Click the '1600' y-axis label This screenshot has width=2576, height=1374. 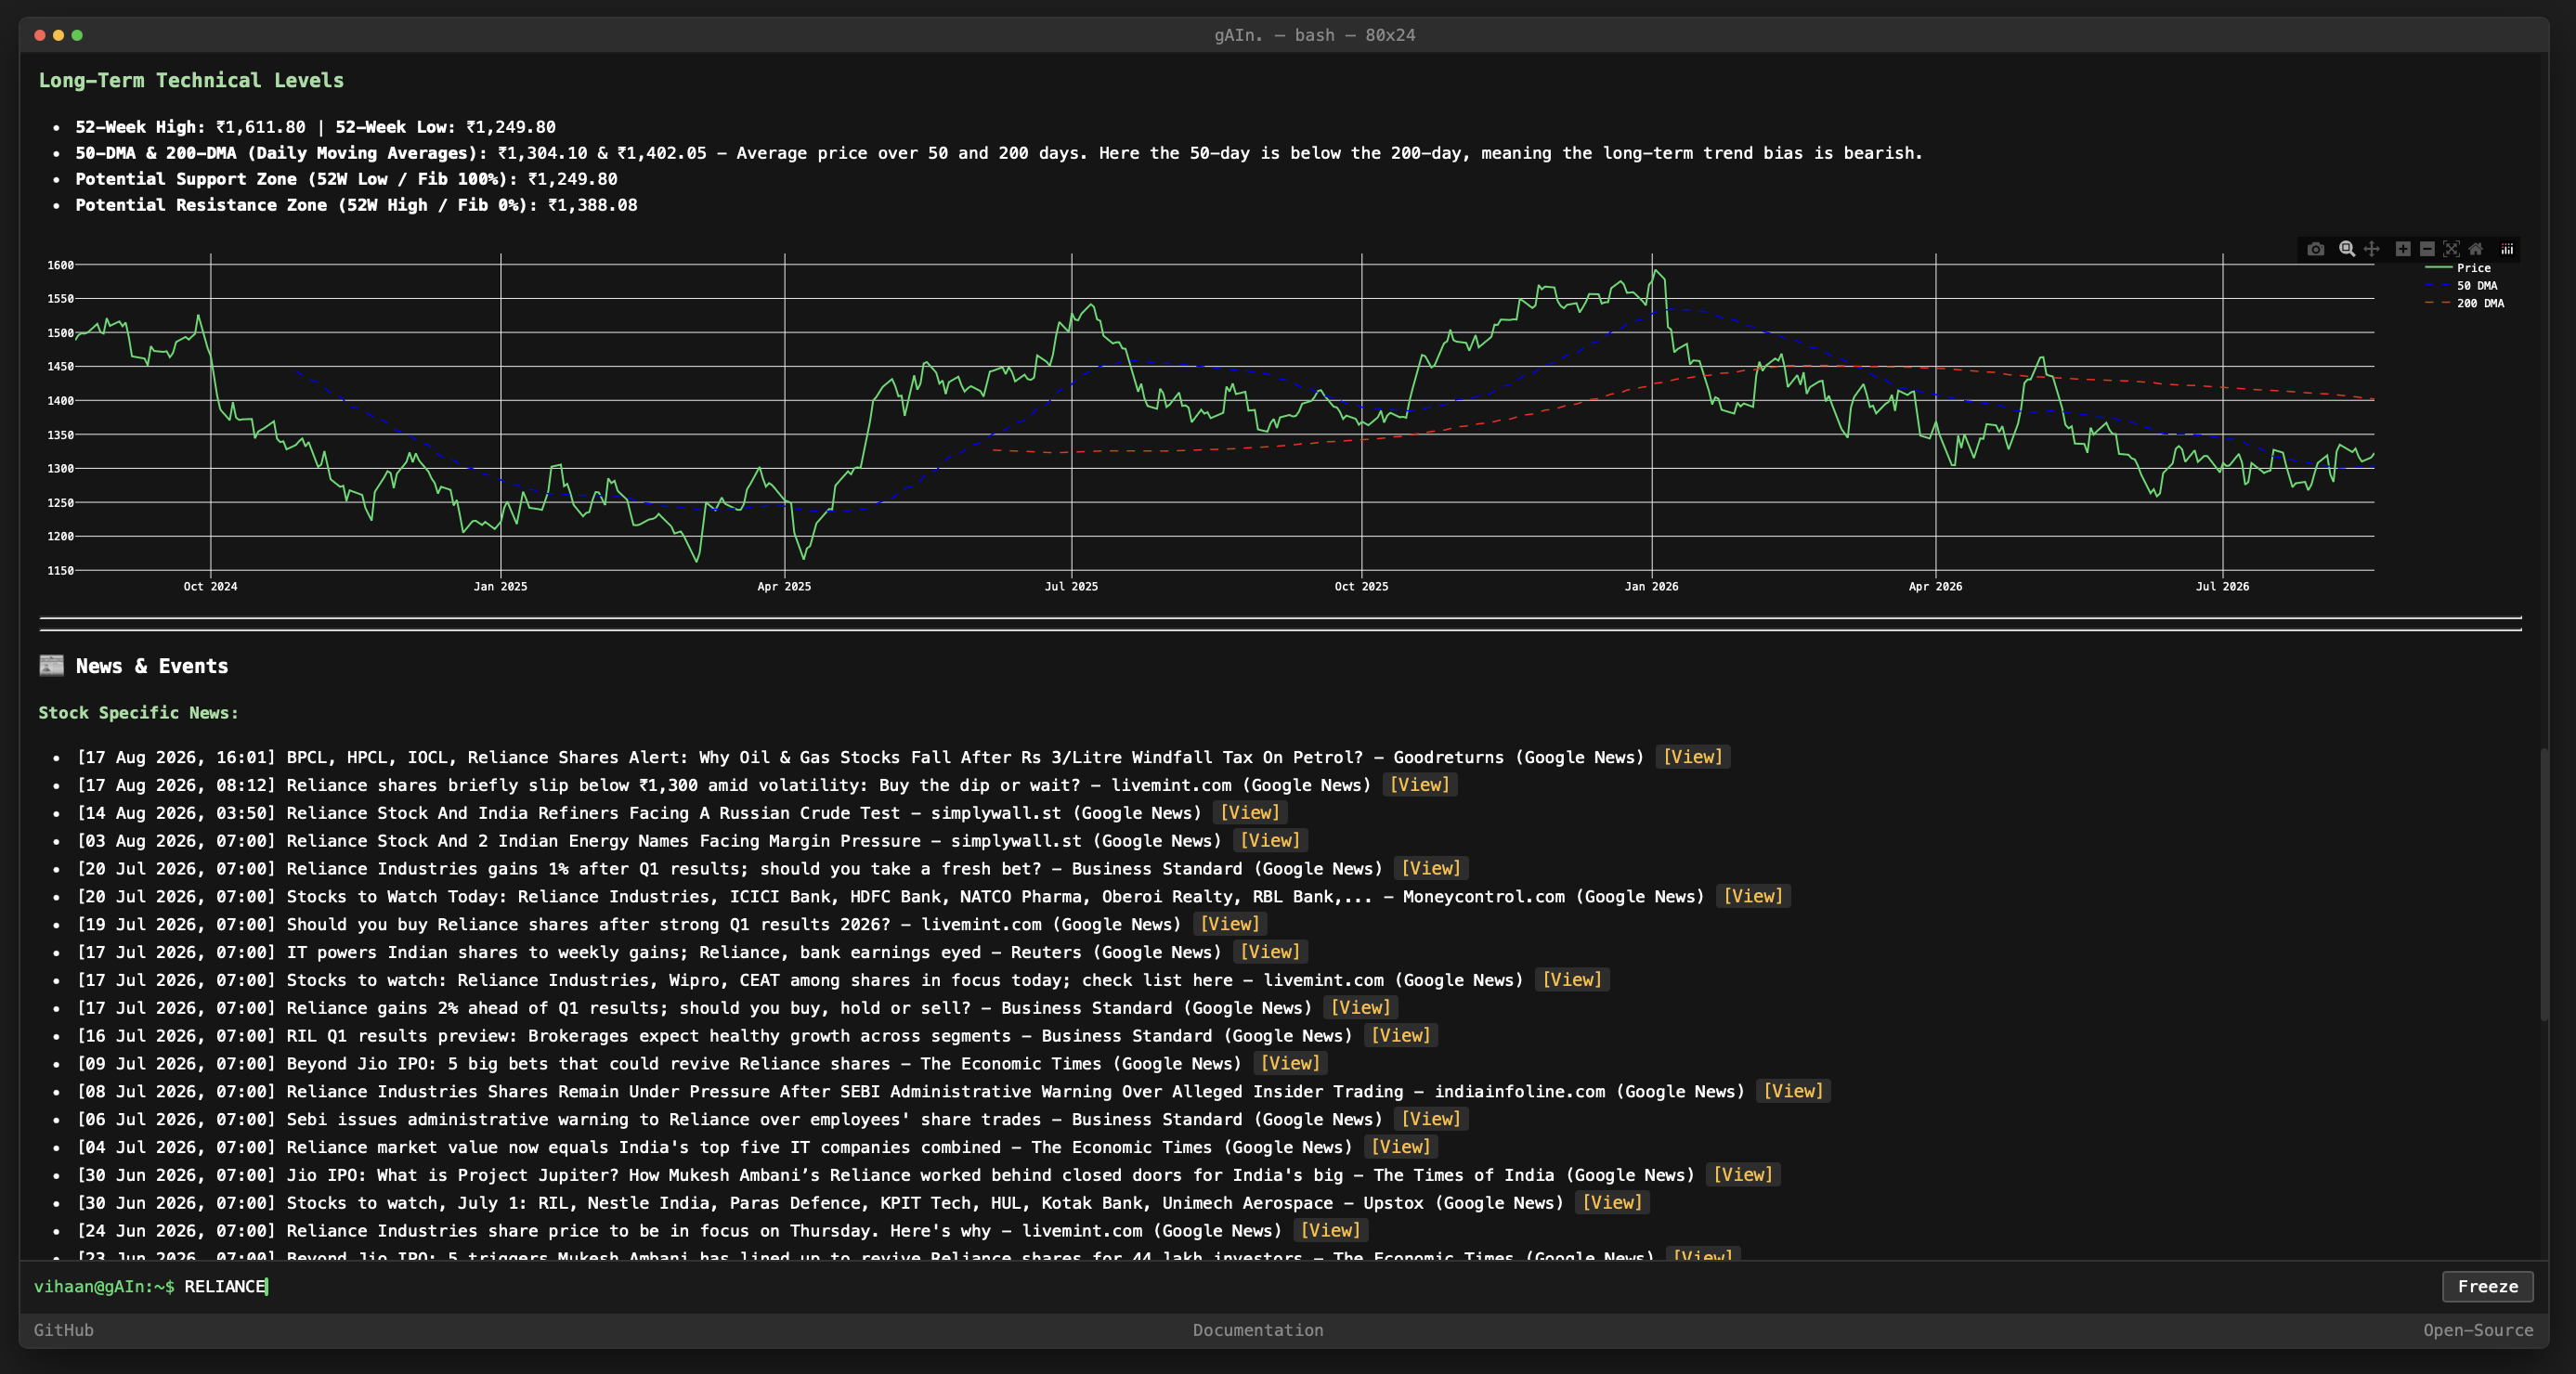60,265
